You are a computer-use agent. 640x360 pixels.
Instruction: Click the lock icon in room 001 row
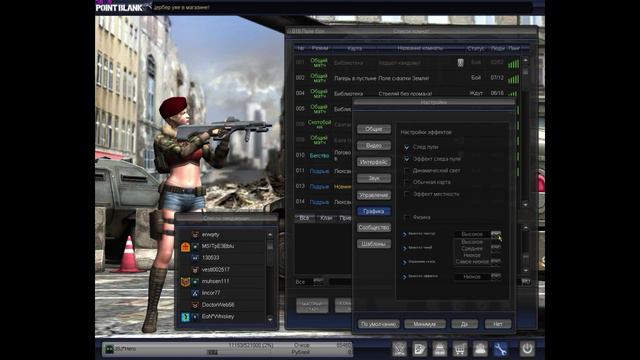coord(460,62)
